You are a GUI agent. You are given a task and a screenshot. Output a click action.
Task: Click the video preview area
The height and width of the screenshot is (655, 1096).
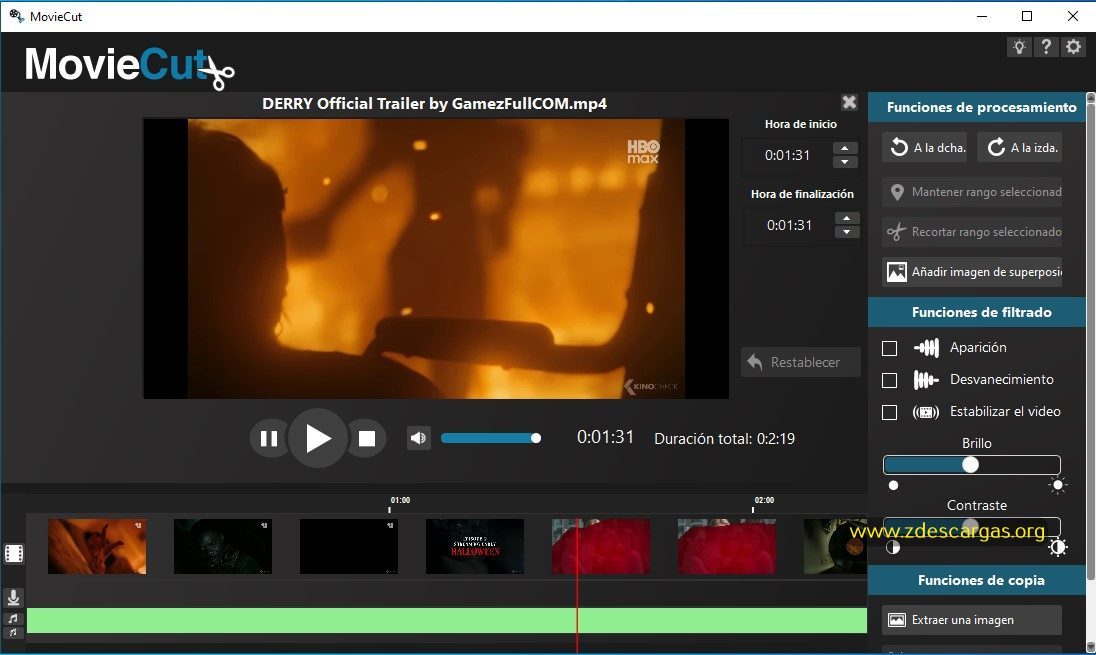(436, 259)
